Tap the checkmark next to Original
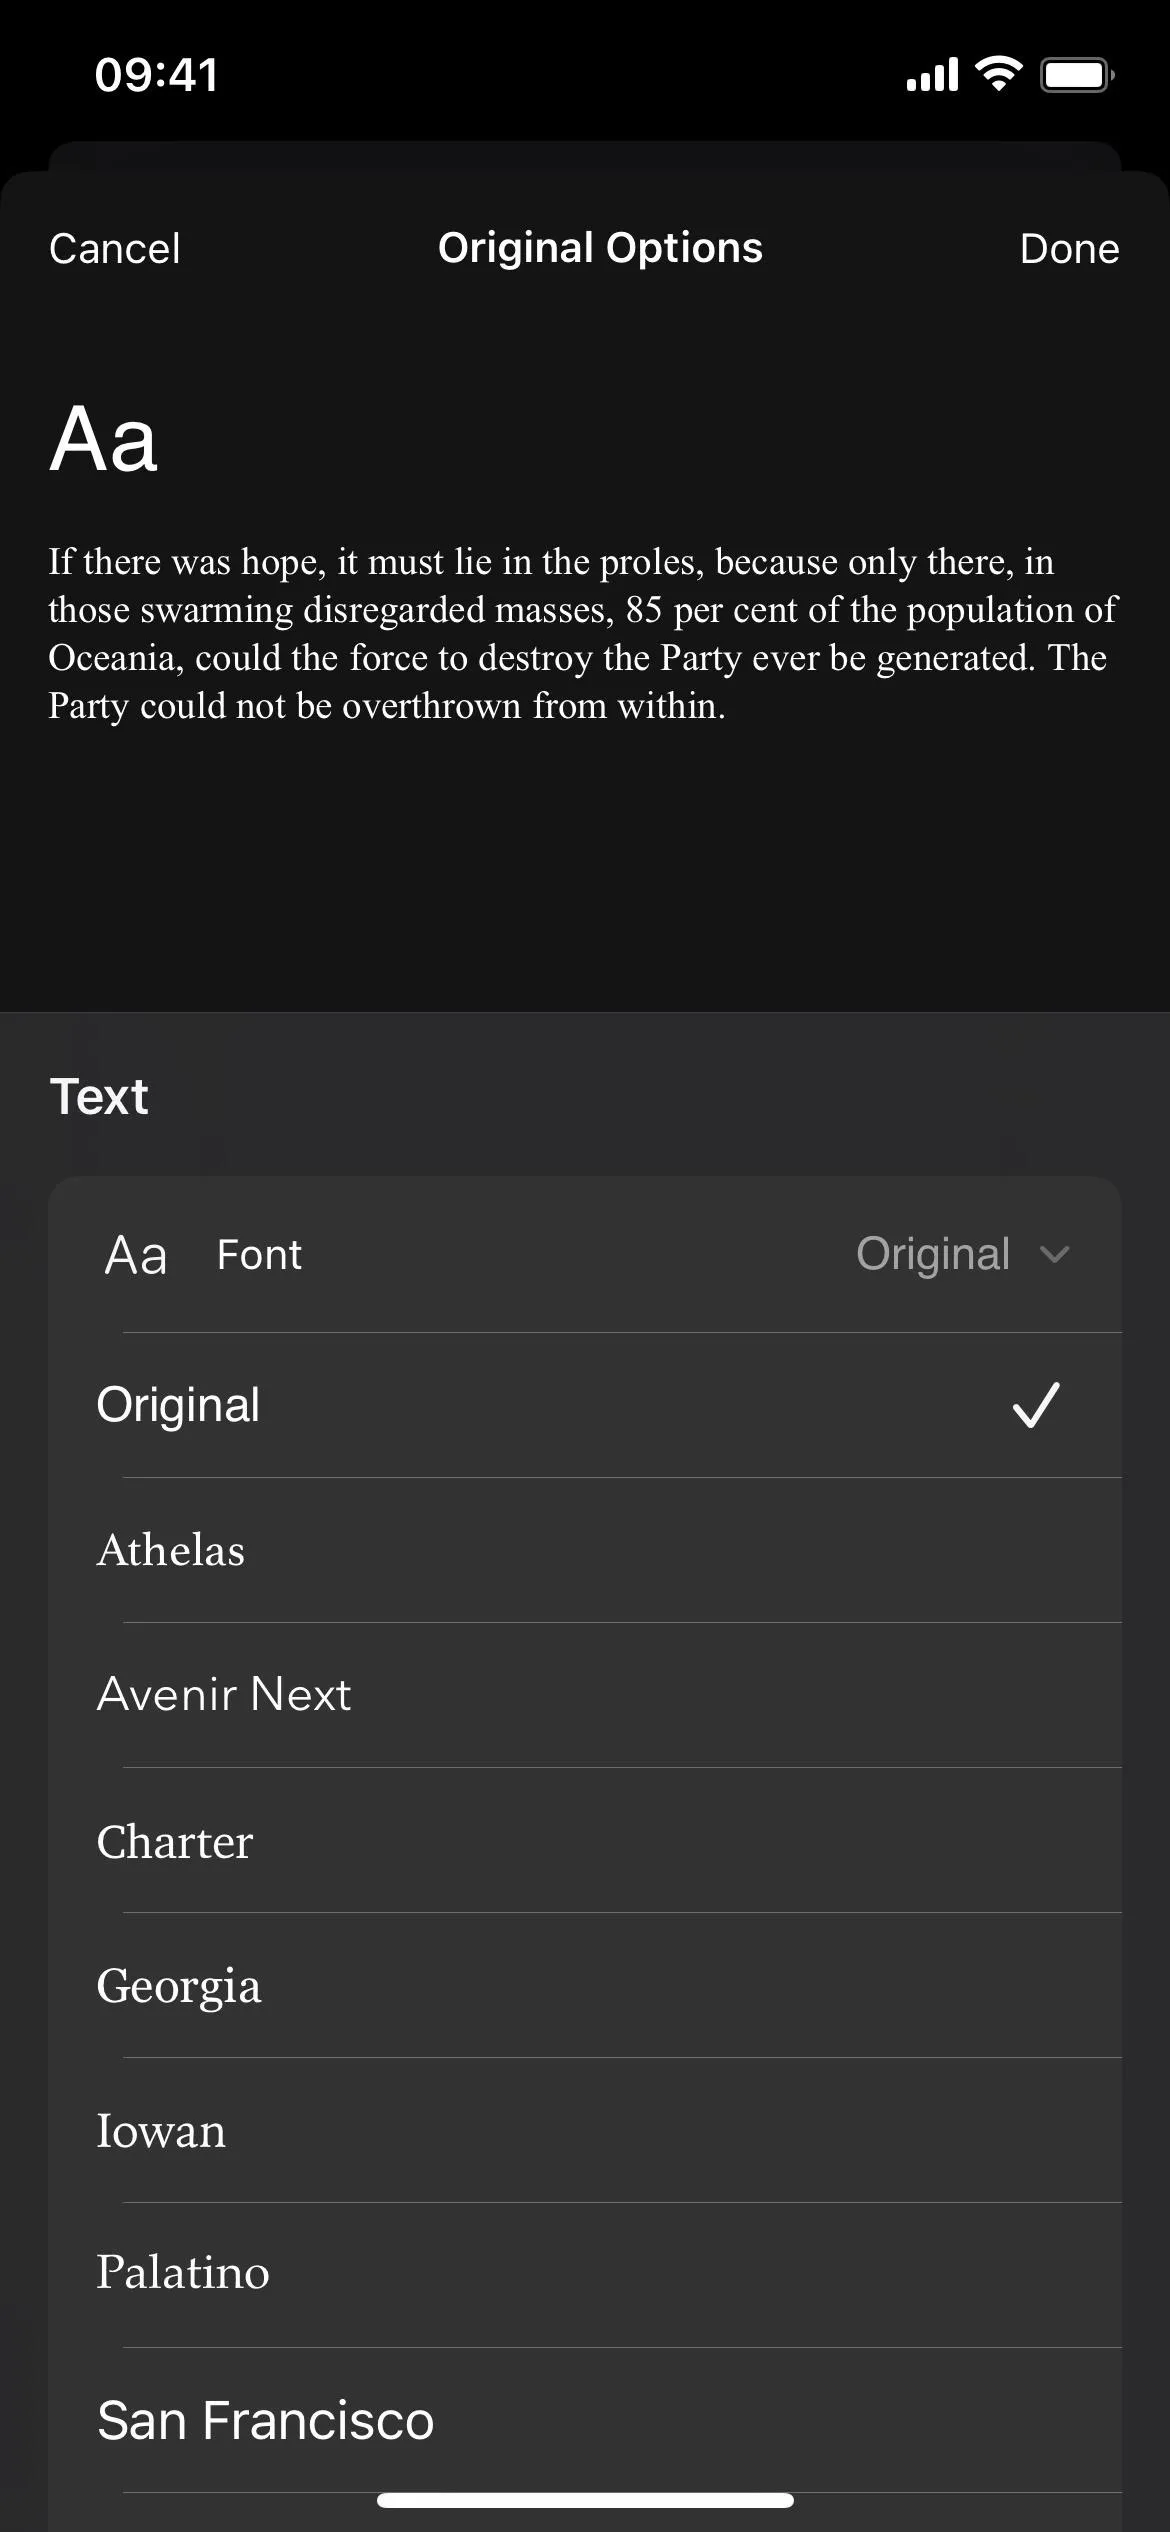Screen dimensions: 1170x2532 1036,1405
